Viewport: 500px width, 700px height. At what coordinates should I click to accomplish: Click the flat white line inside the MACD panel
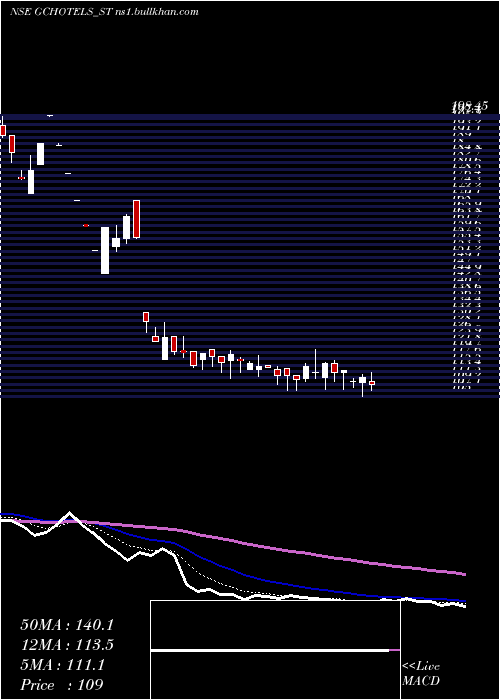click(x=270, y=650)
